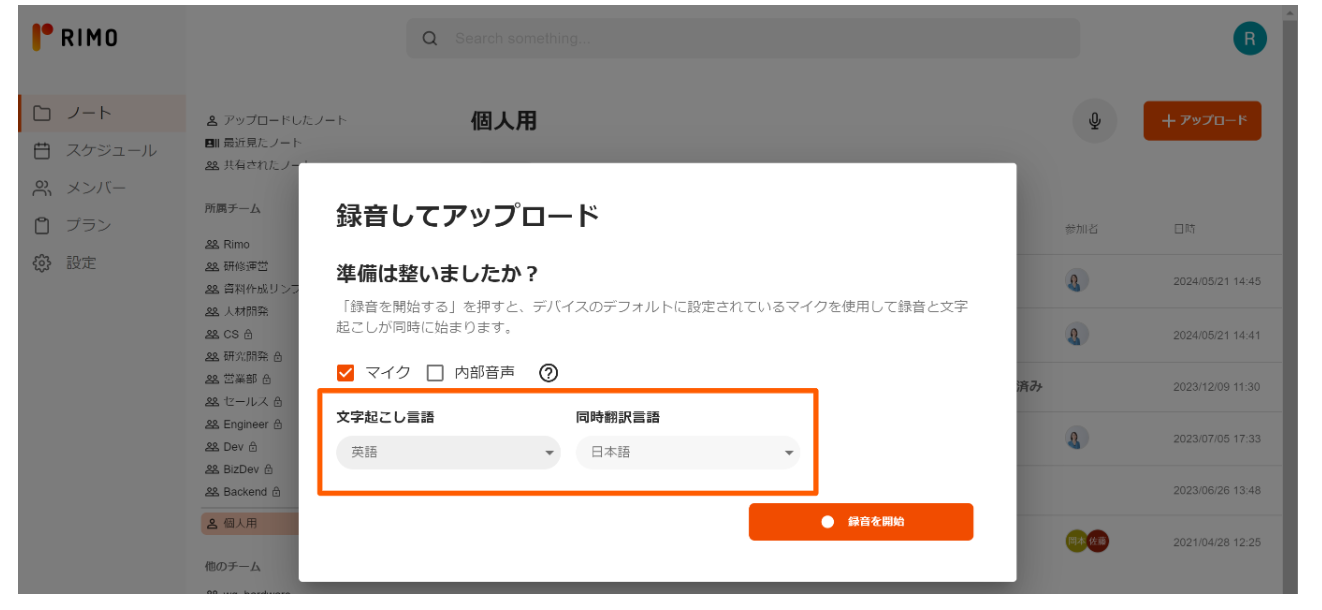Click the 佐藤 avatar in the 2021/04/28 row

coord(1097,541)
